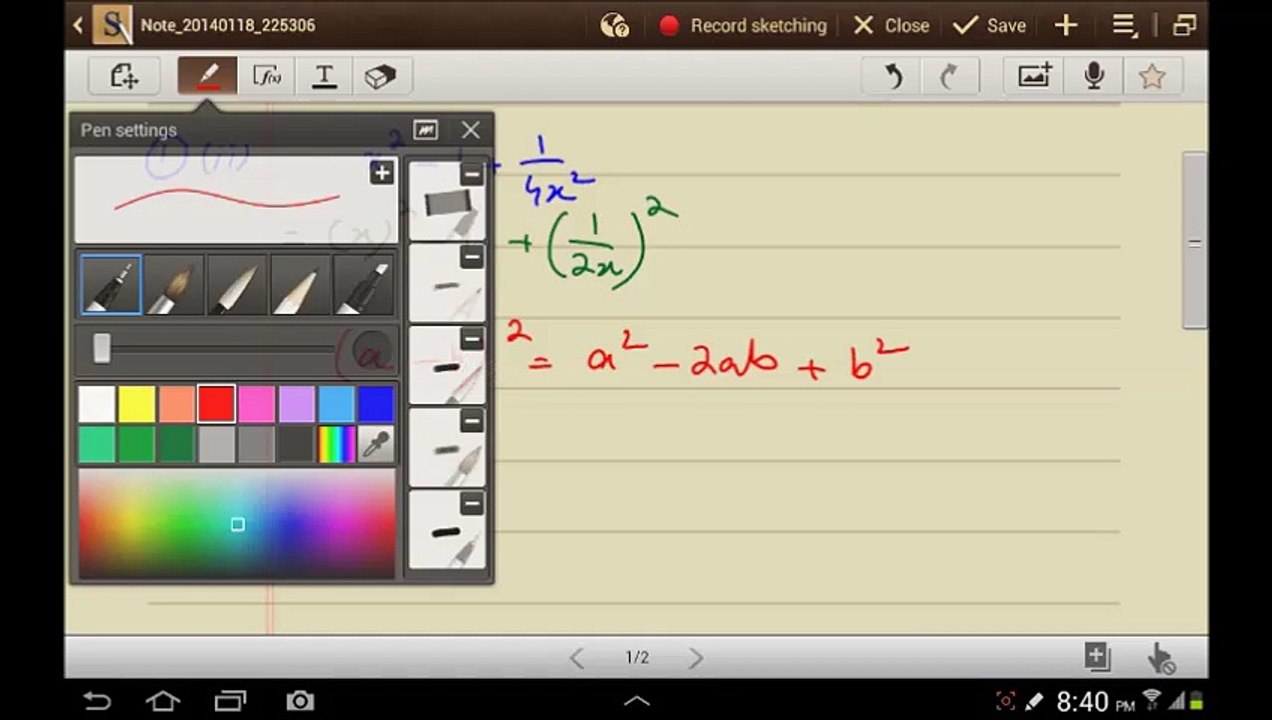Open Android recent apps button
The width and height of the screenshot is (1272, 720).
click(x=230, y=701)
